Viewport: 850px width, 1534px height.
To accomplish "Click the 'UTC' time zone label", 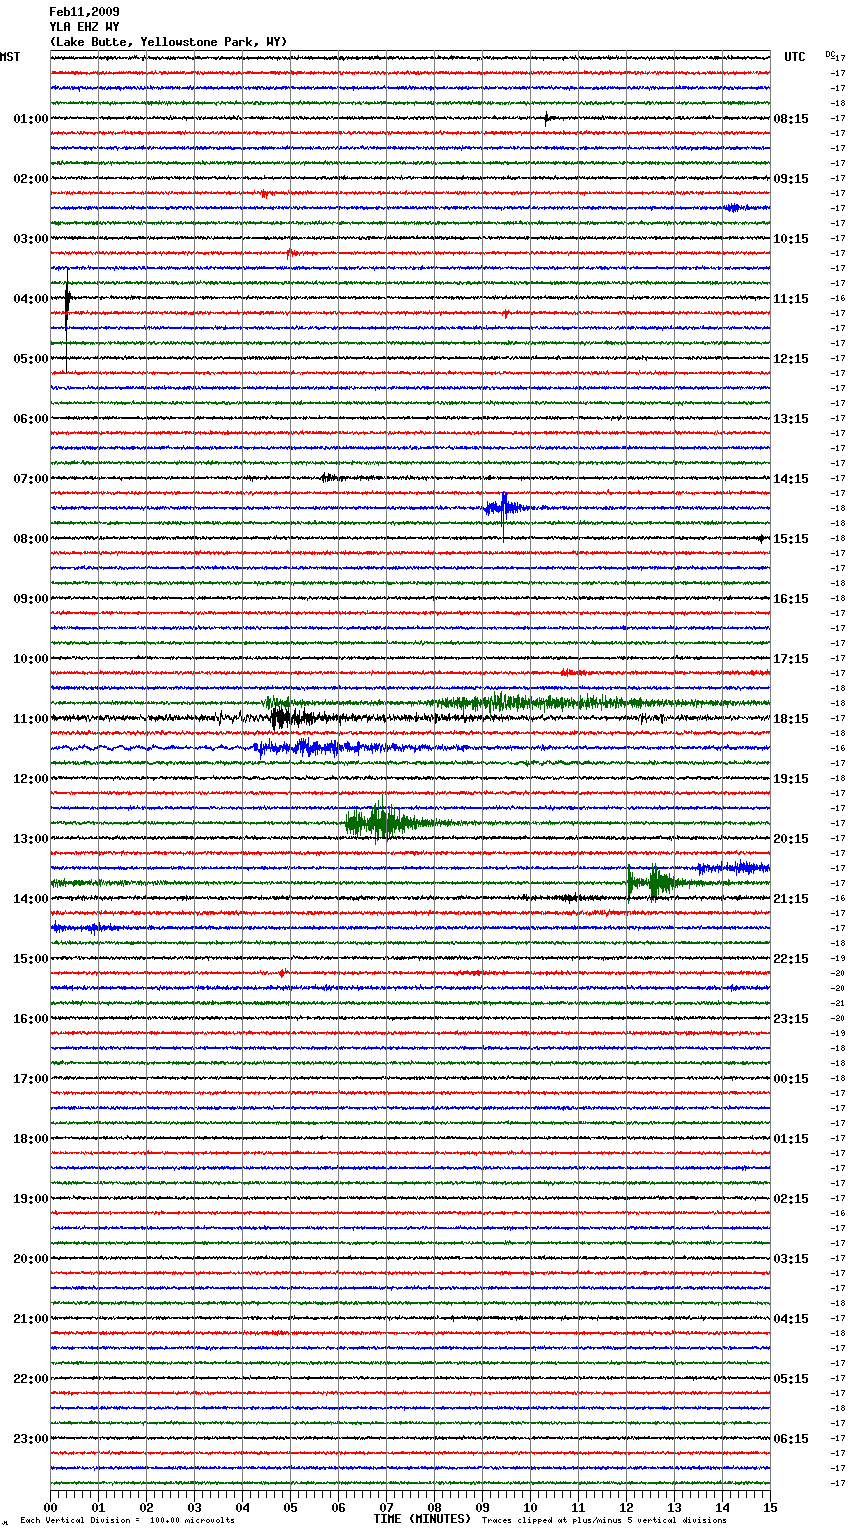I will click(x=795, y=57).
